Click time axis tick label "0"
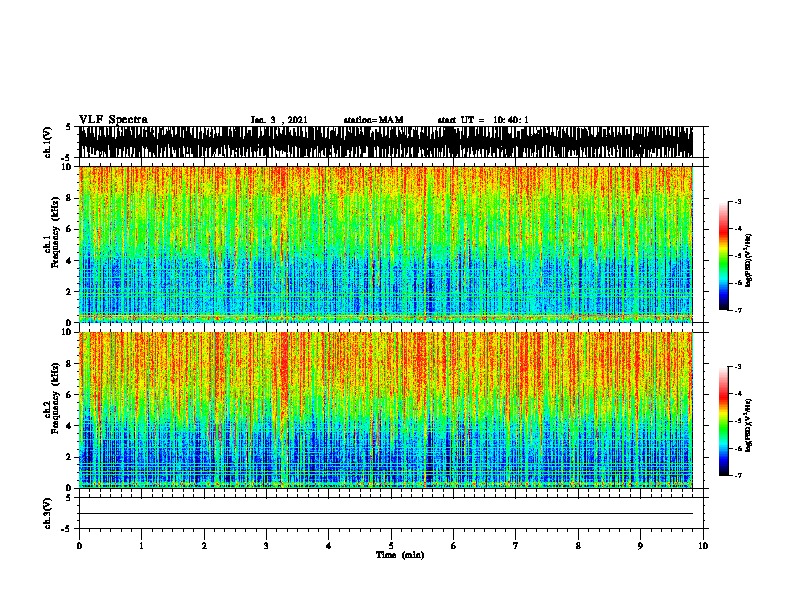792x612 pixels. 79,546
